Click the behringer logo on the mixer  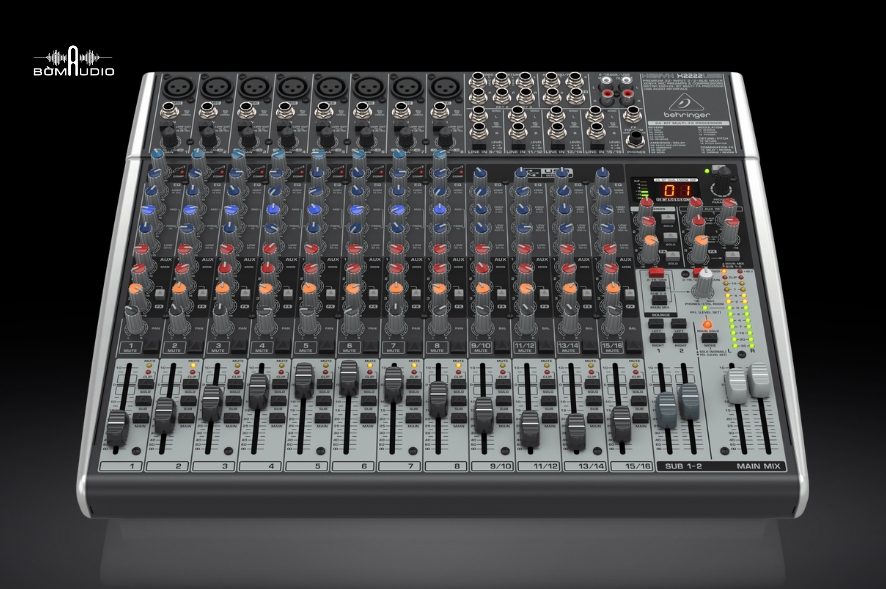[686, 106]
